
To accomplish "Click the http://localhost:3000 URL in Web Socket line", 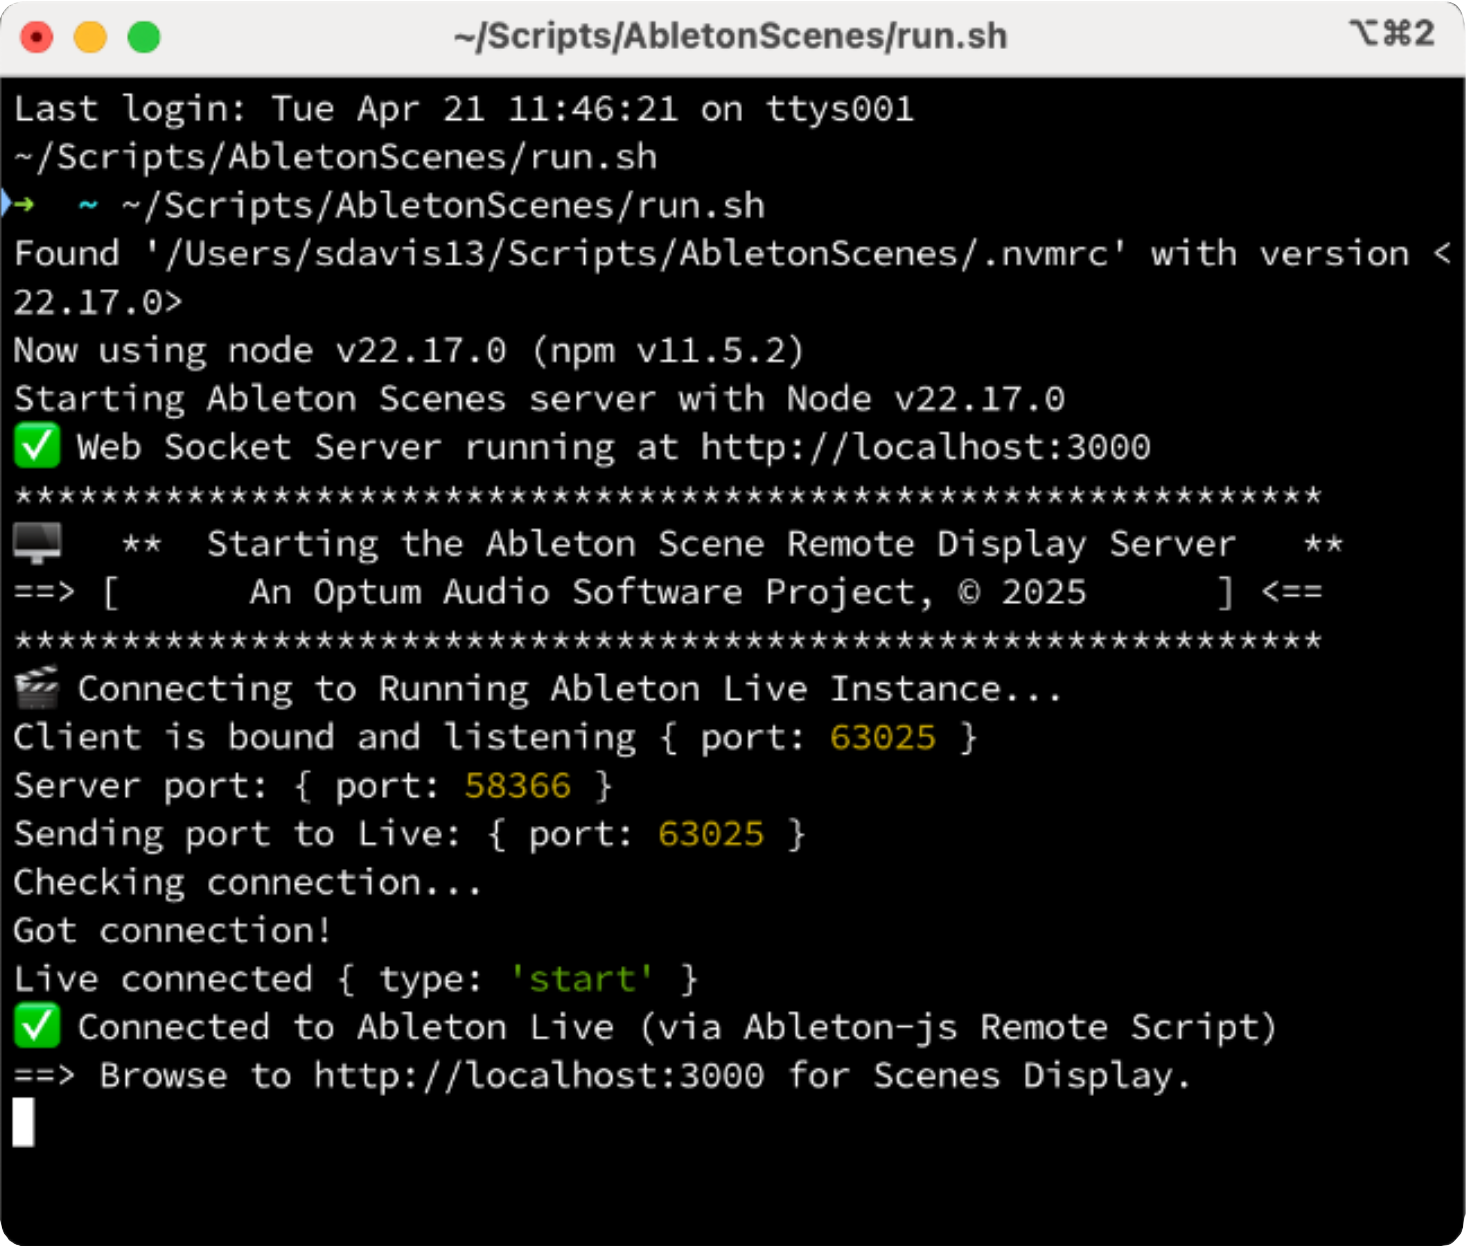I will point(926,447).
